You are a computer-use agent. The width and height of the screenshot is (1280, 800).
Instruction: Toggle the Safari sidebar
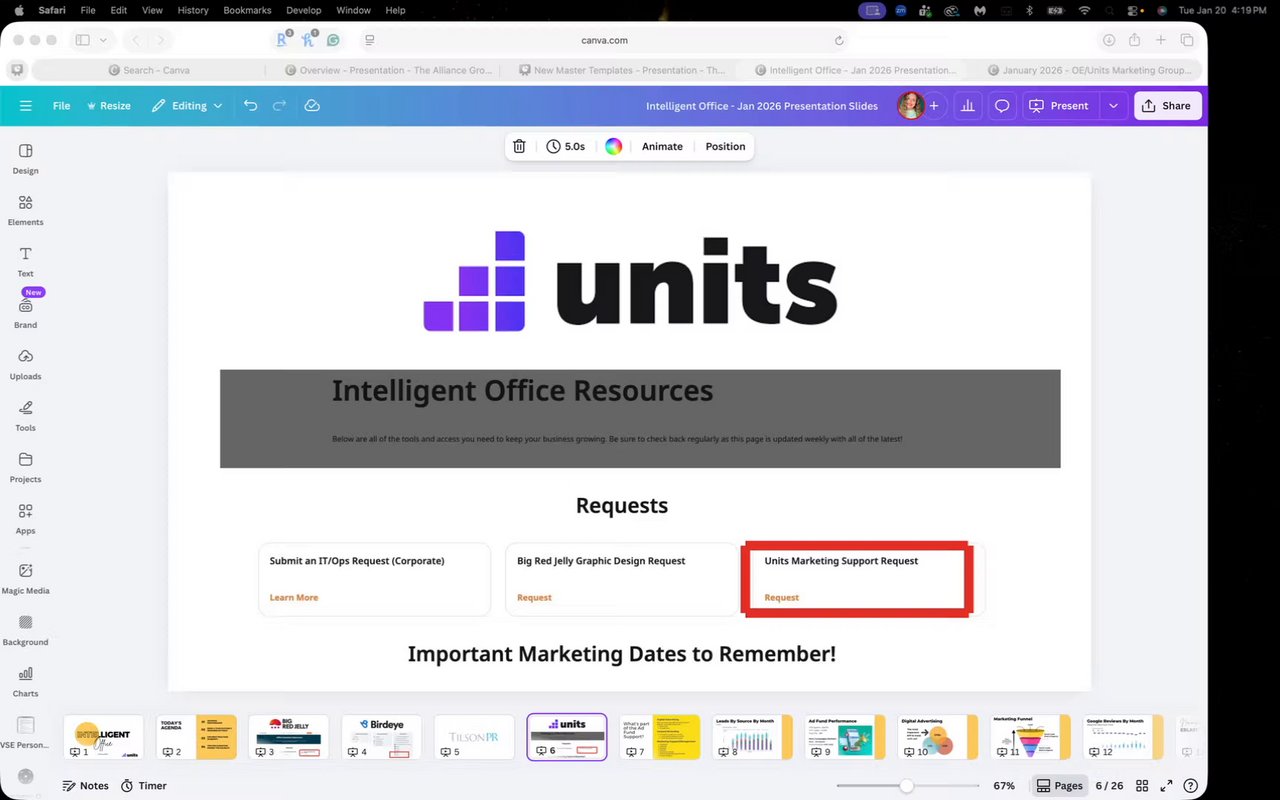pyautogui.click(x=83, y=40)
